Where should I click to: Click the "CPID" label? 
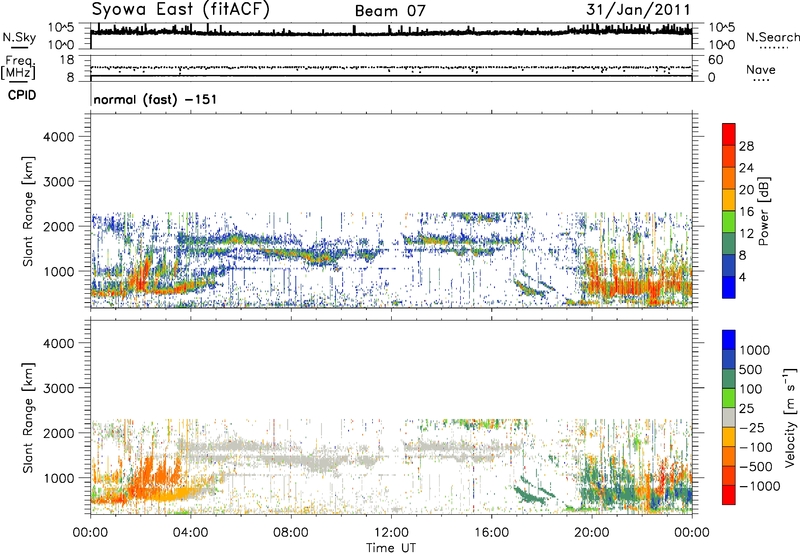pos(22,95)
